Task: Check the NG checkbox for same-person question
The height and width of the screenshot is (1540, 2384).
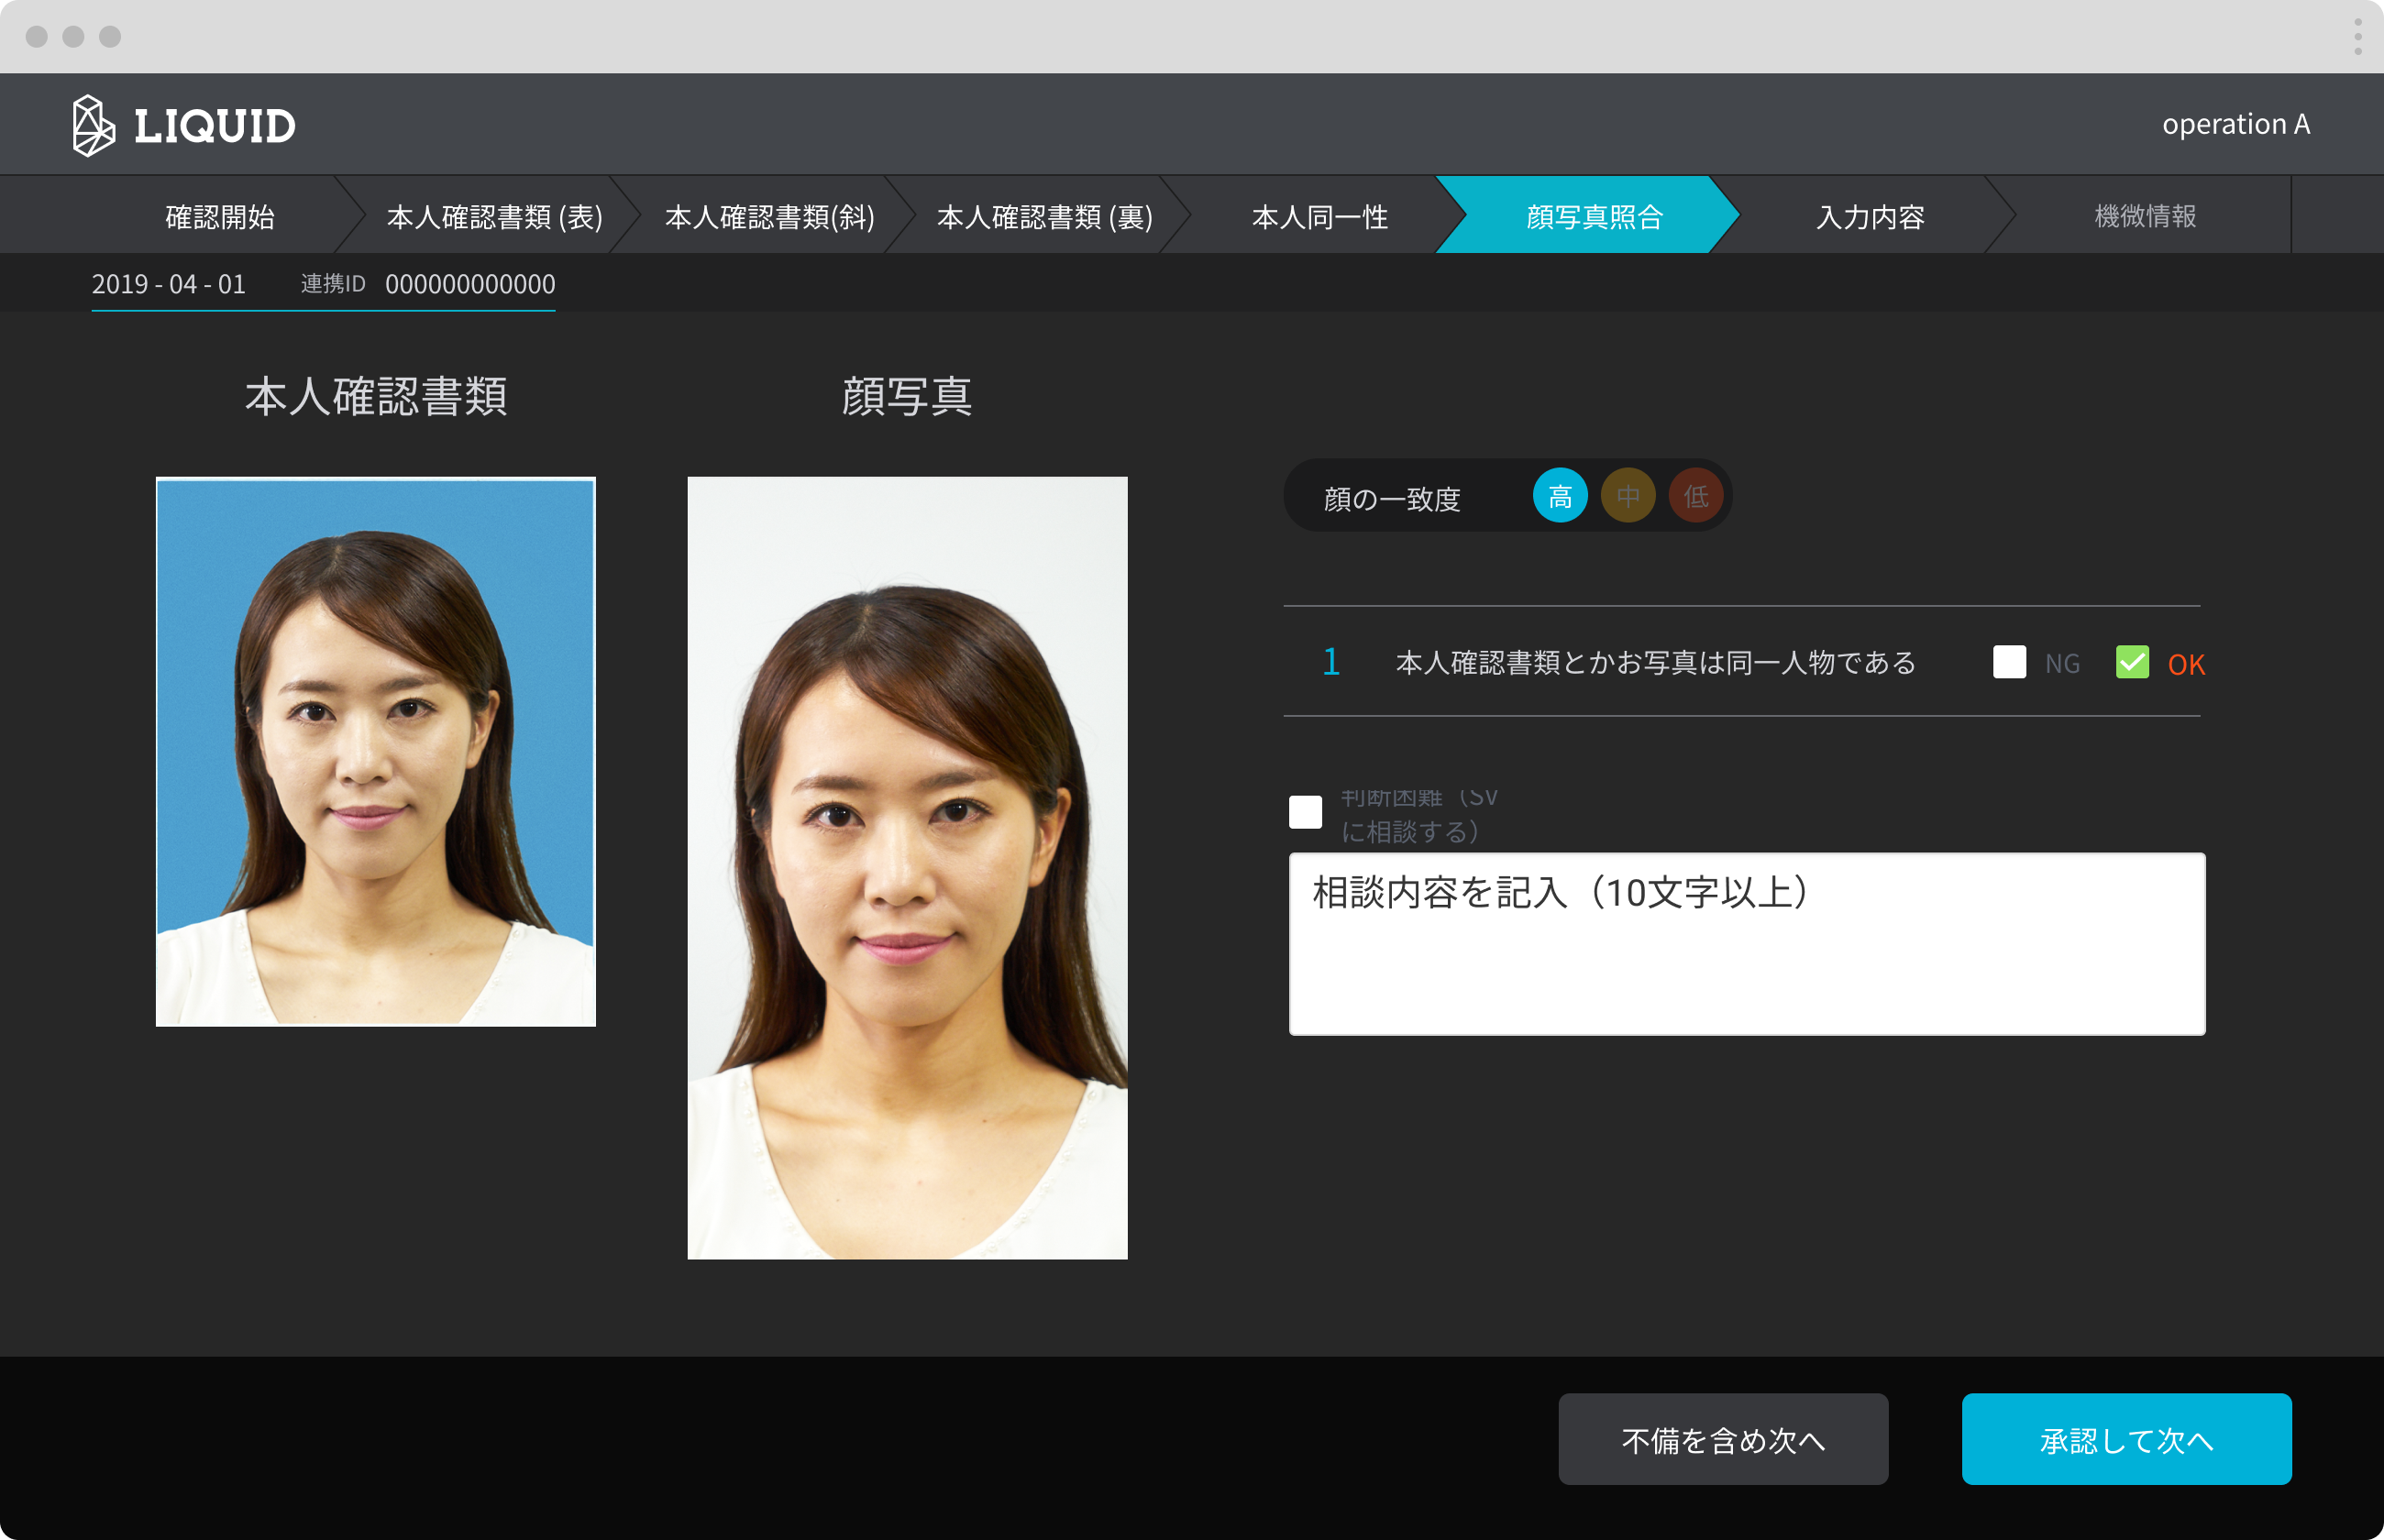Action: [x=2009, y=662]
